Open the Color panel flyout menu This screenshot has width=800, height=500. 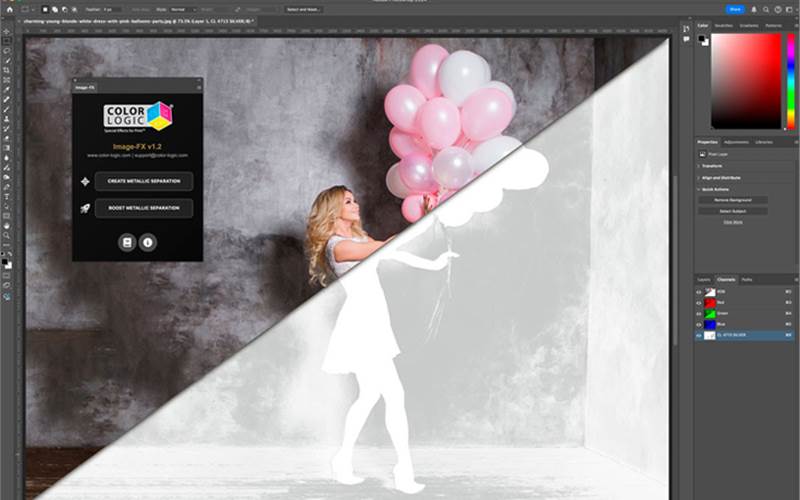coord(796,26)
